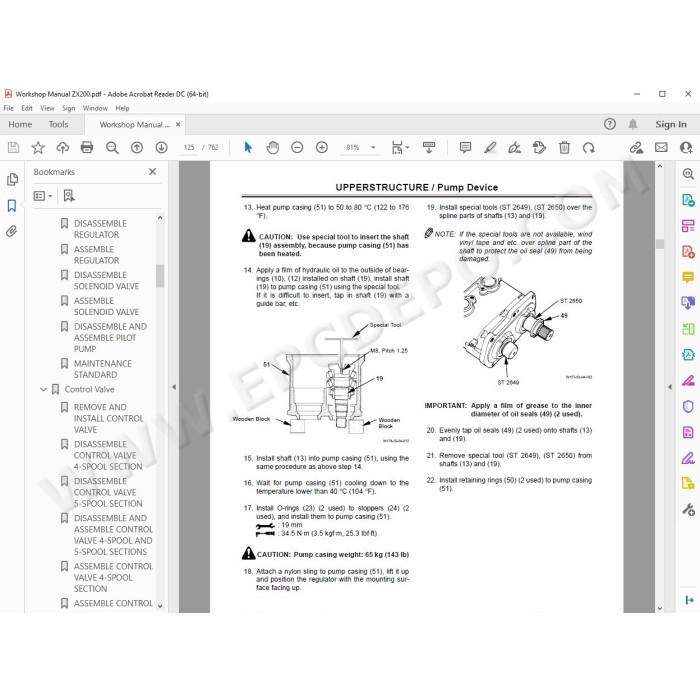Screen dimensions: 700x700
Task: Open the Window menu
Action: pyautogui.click(x=95, y=108)
